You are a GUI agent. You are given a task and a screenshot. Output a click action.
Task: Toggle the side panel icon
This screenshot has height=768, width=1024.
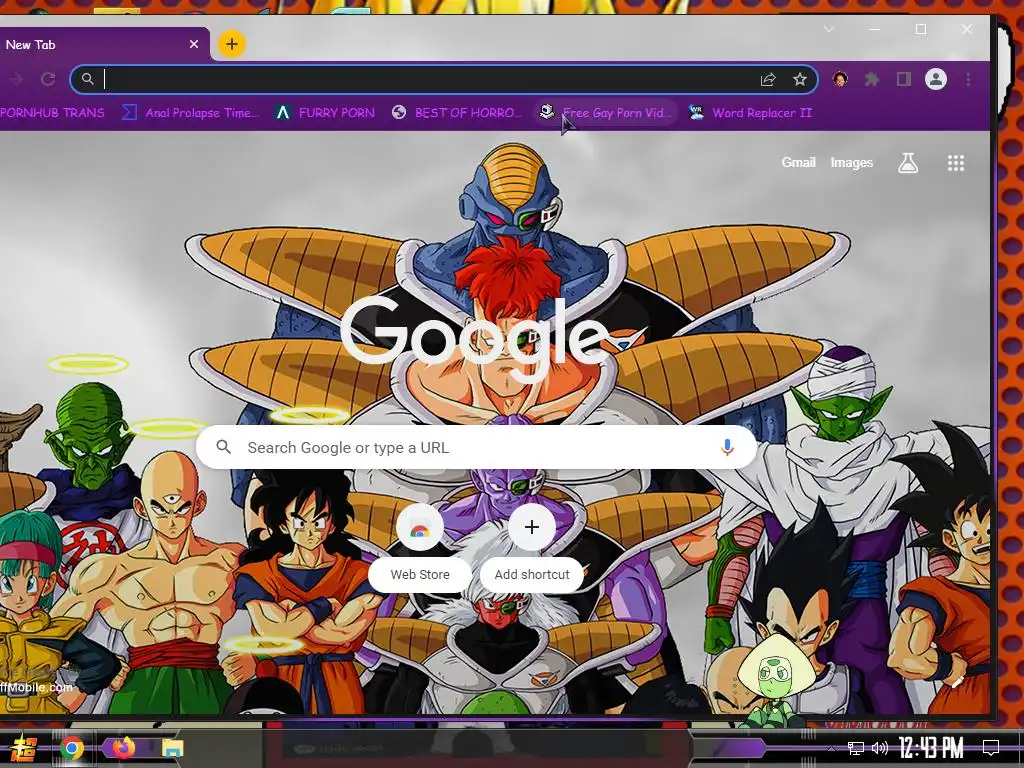[x=904, y=80]
